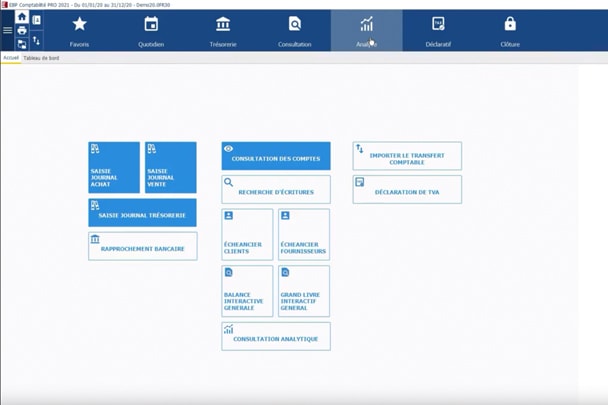Open the Consultation section

tap(294, 30)
